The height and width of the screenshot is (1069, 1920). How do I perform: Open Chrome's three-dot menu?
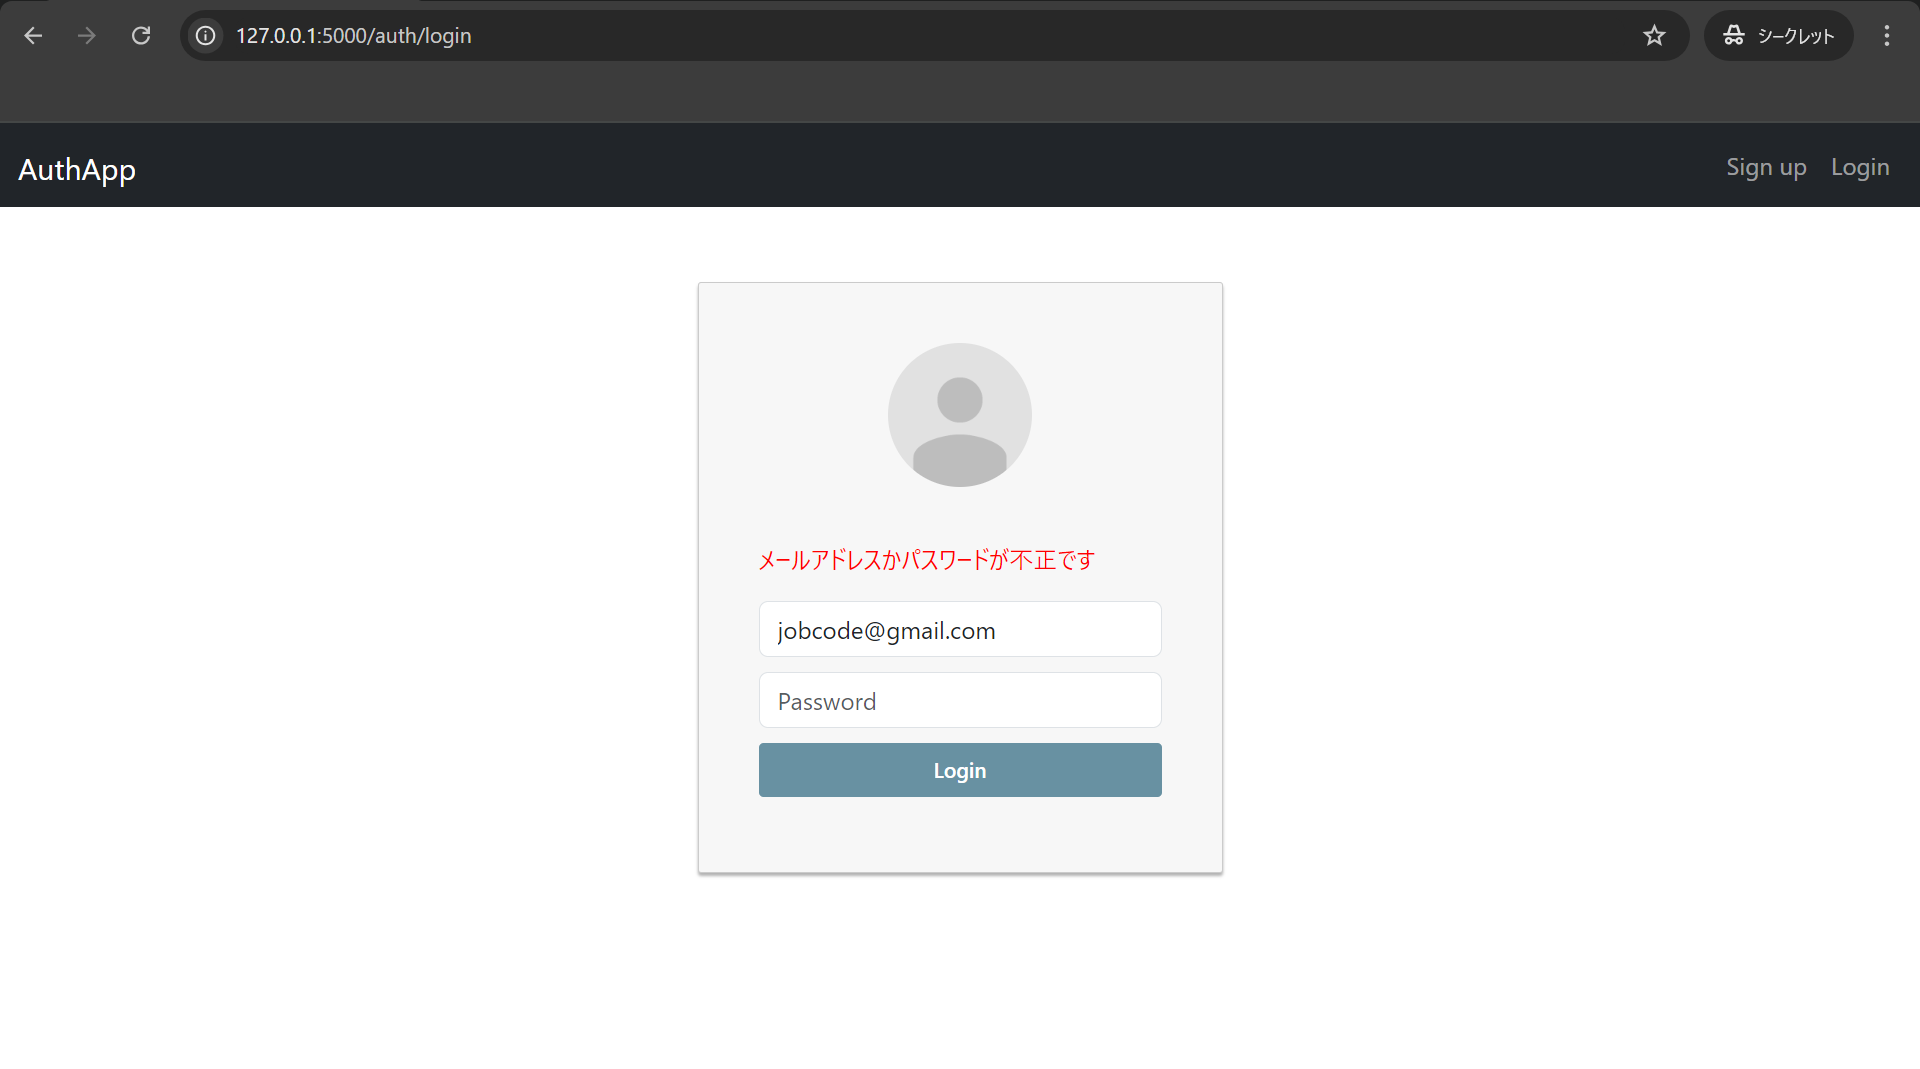click(x=1887, y=35)
